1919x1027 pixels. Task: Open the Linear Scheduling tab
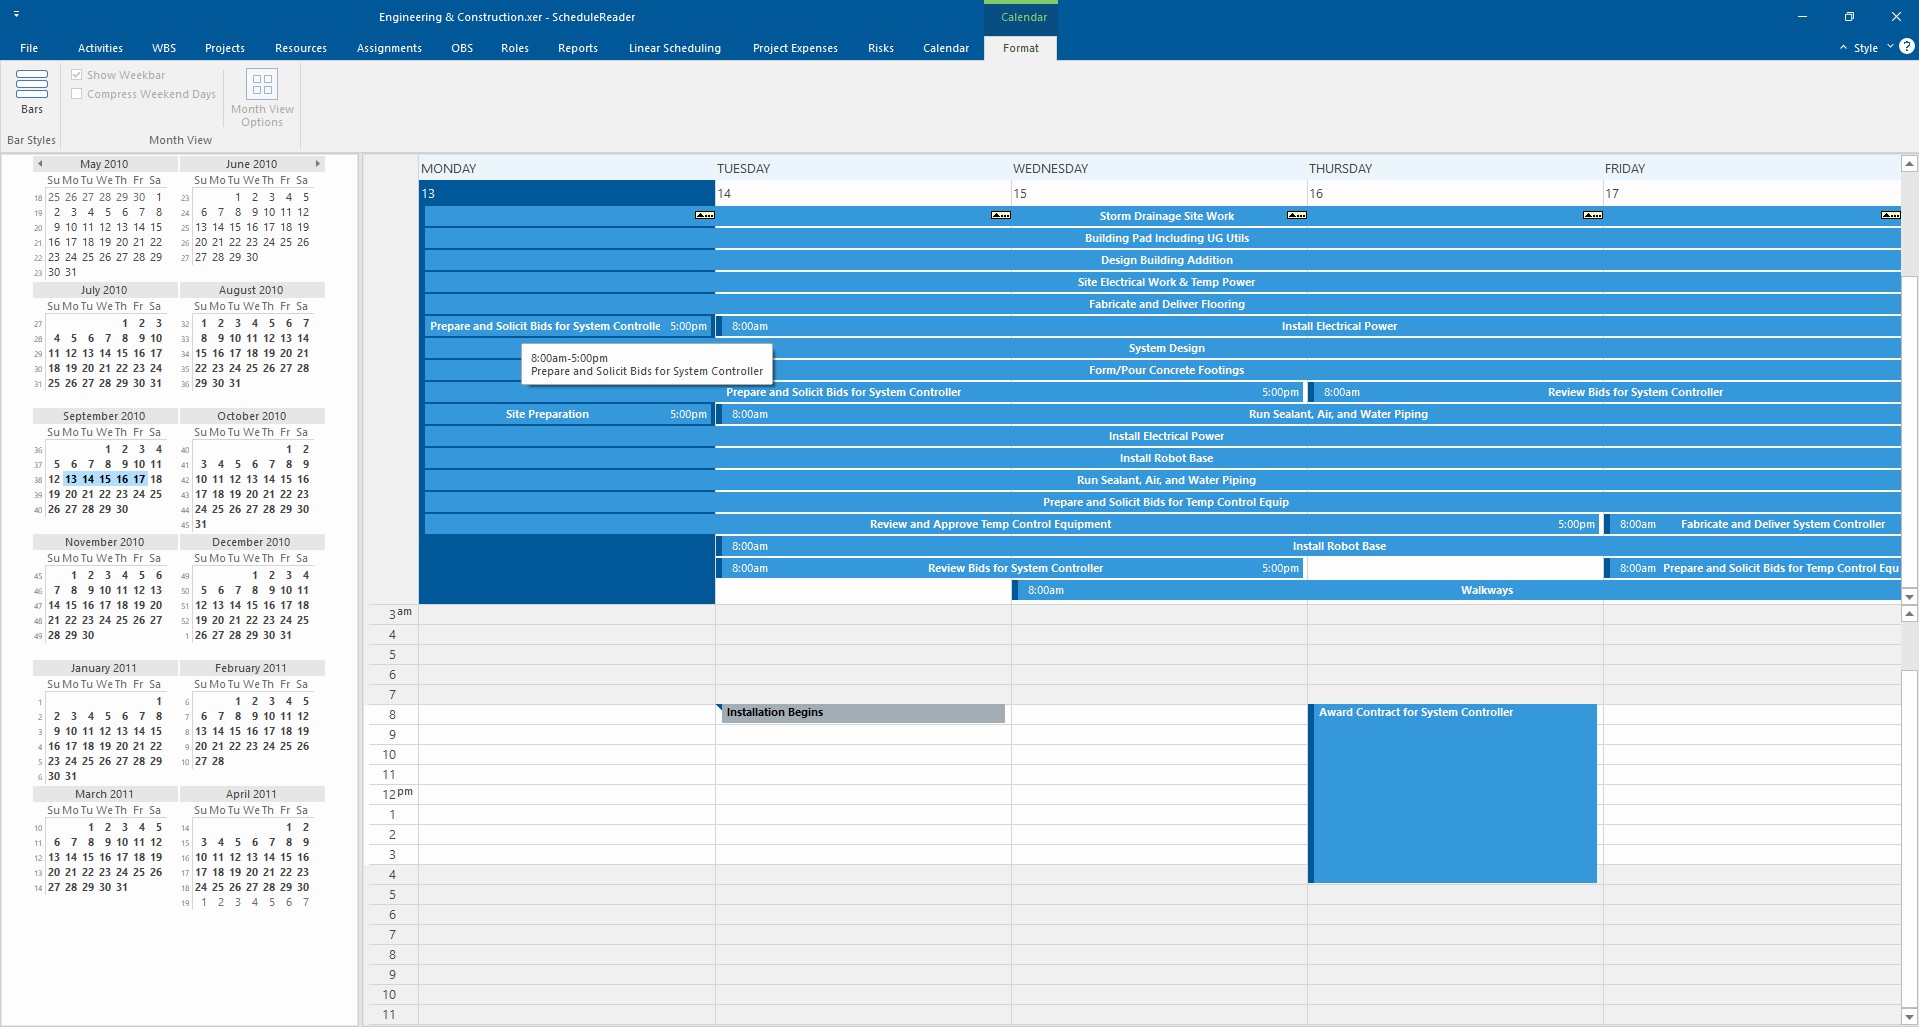tap(675, 48)
